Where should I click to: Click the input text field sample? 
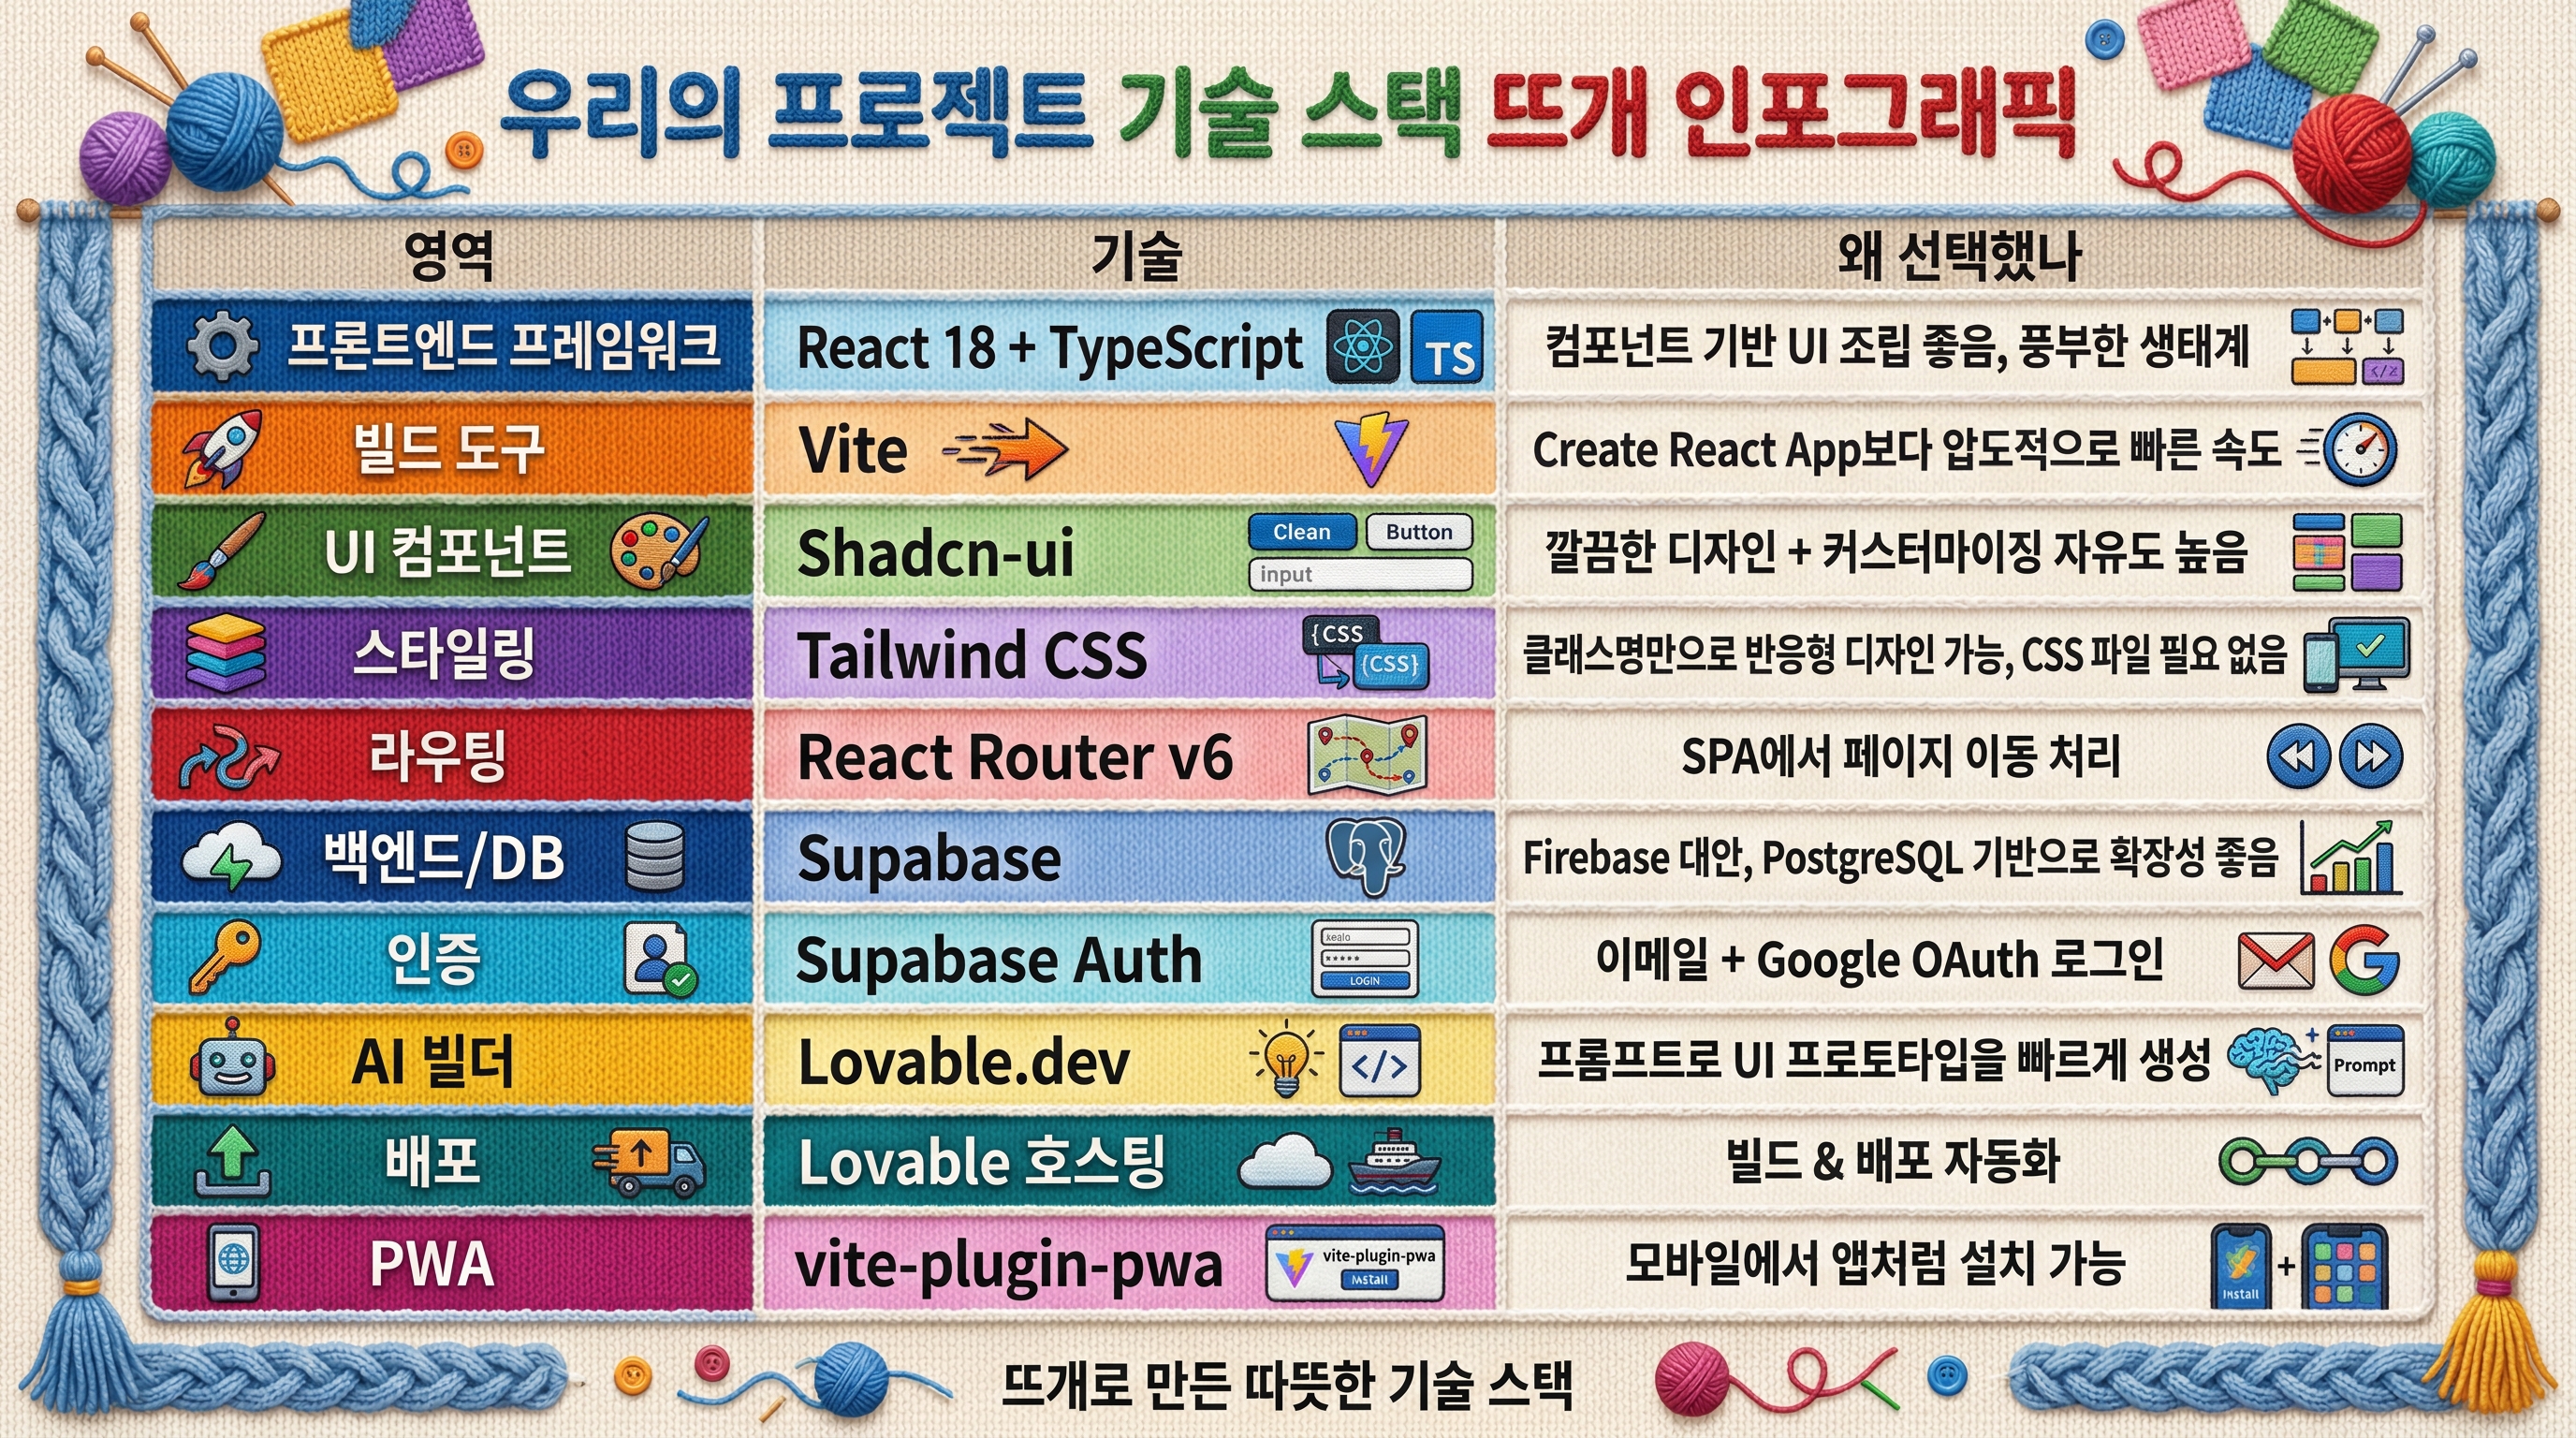1360,574
